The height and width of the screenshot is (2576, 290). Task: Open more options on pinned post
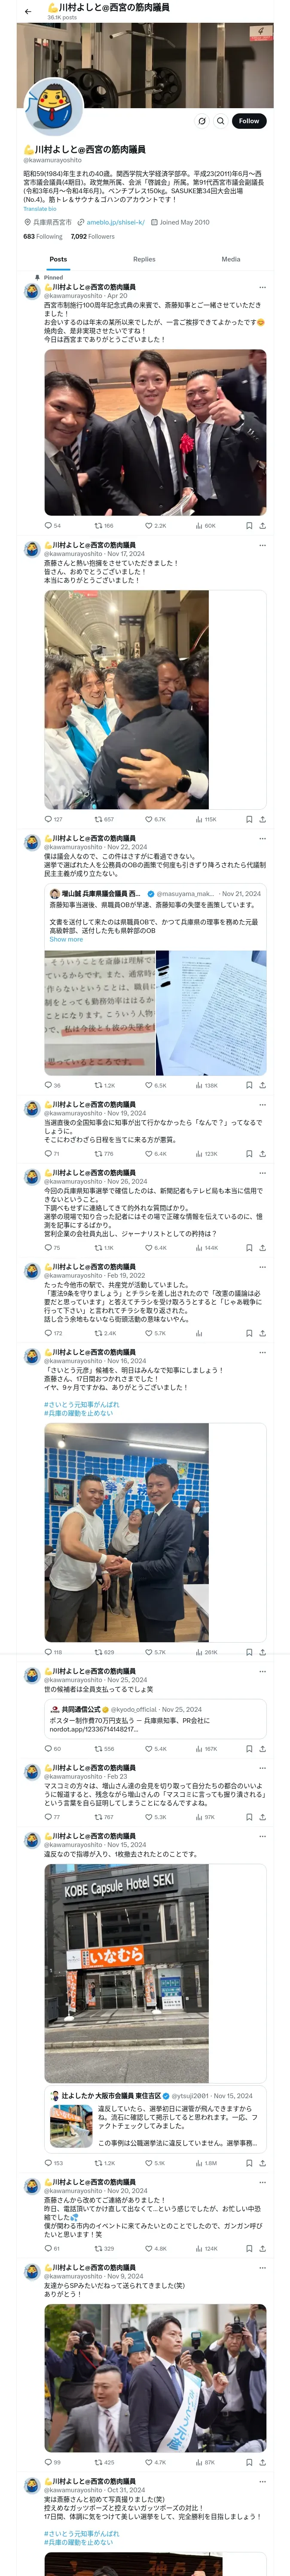[x=262, y=287]
